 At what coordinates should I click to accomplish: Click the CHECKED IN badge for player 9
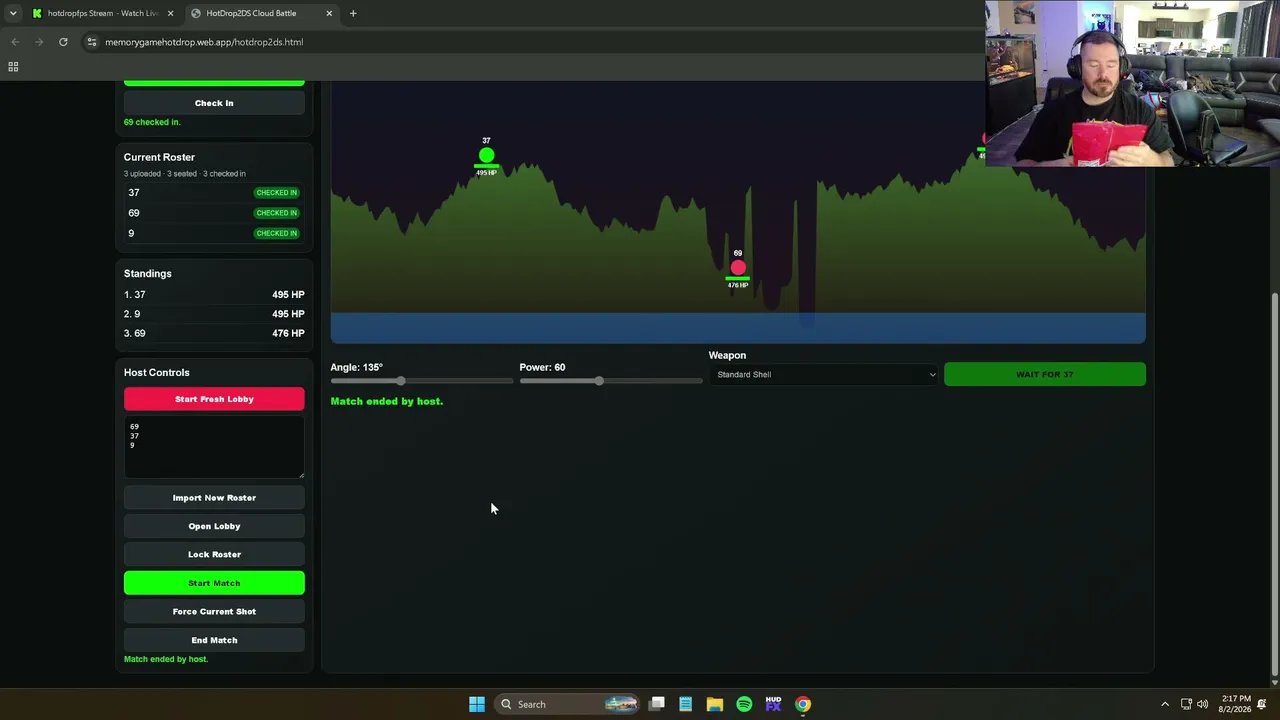tap(276, 233)
